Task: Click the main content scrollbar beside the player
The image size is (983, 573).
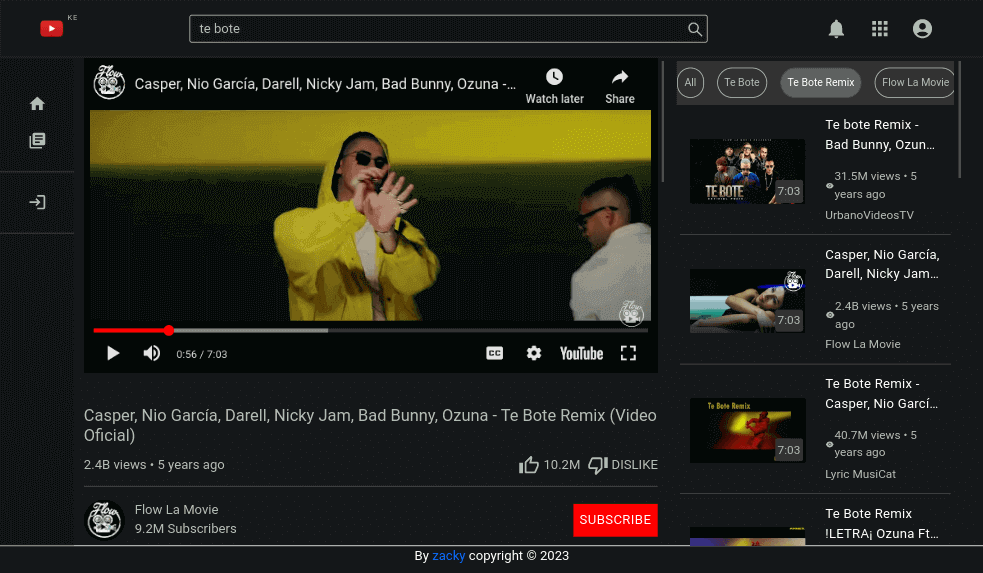Action: click(x=663, y=122)
